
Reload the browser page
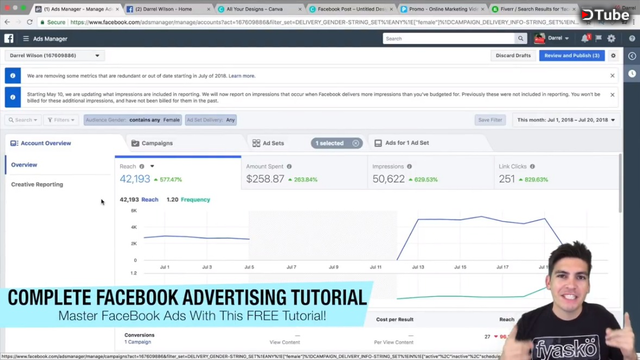click(30, 22)
